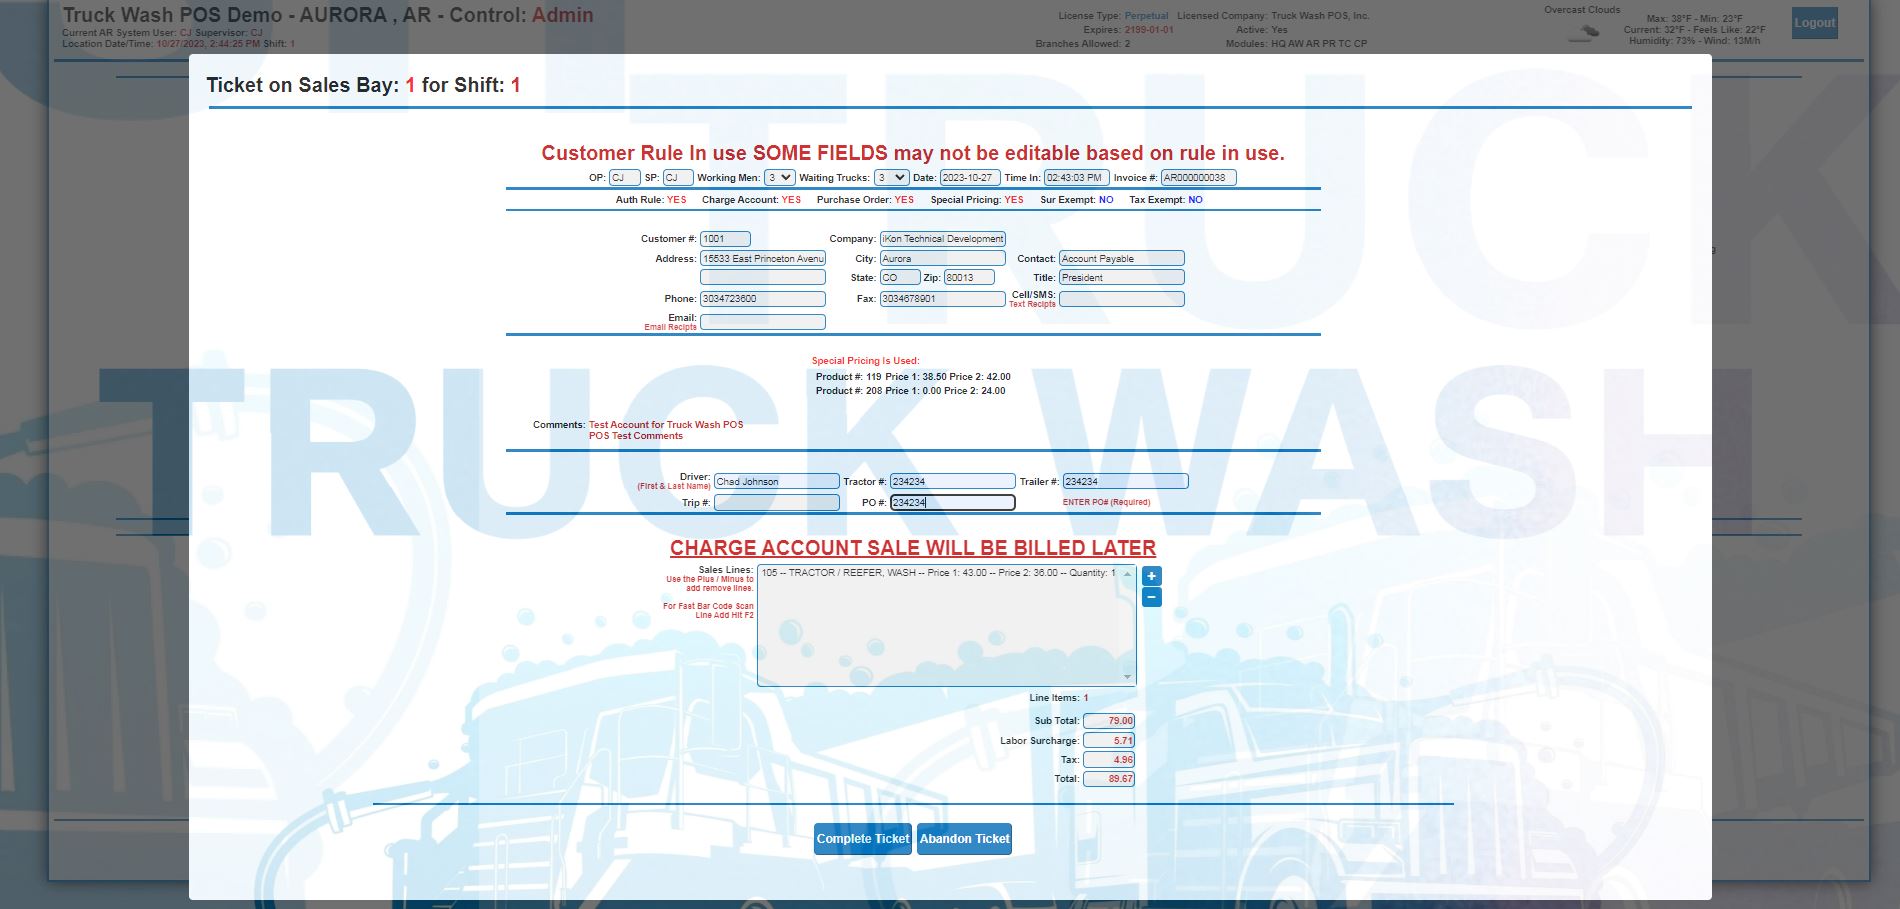The width and height of the screenshot is (1900, 909).
Task: Click the Complete Ticket button
Action: (863, 839)
